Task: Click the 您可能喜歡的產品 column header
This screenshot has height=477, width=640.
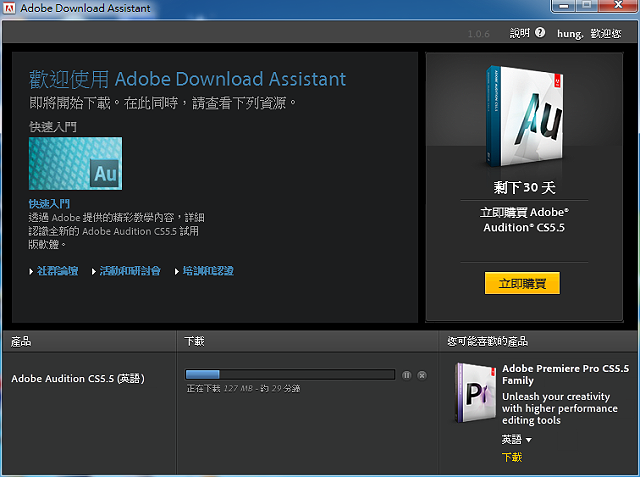Action: point(487,341)
